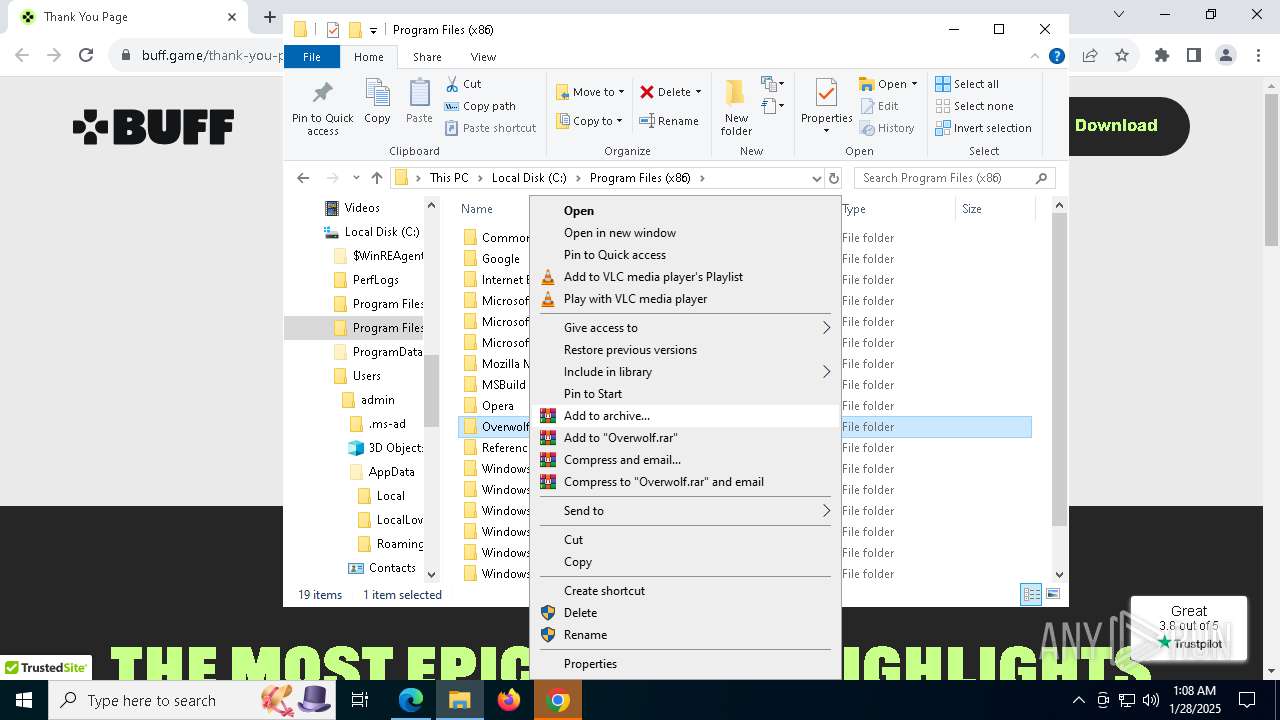Choose Restore previous versions
This screenshot has width=1280, height=720.
pos(686,350)
